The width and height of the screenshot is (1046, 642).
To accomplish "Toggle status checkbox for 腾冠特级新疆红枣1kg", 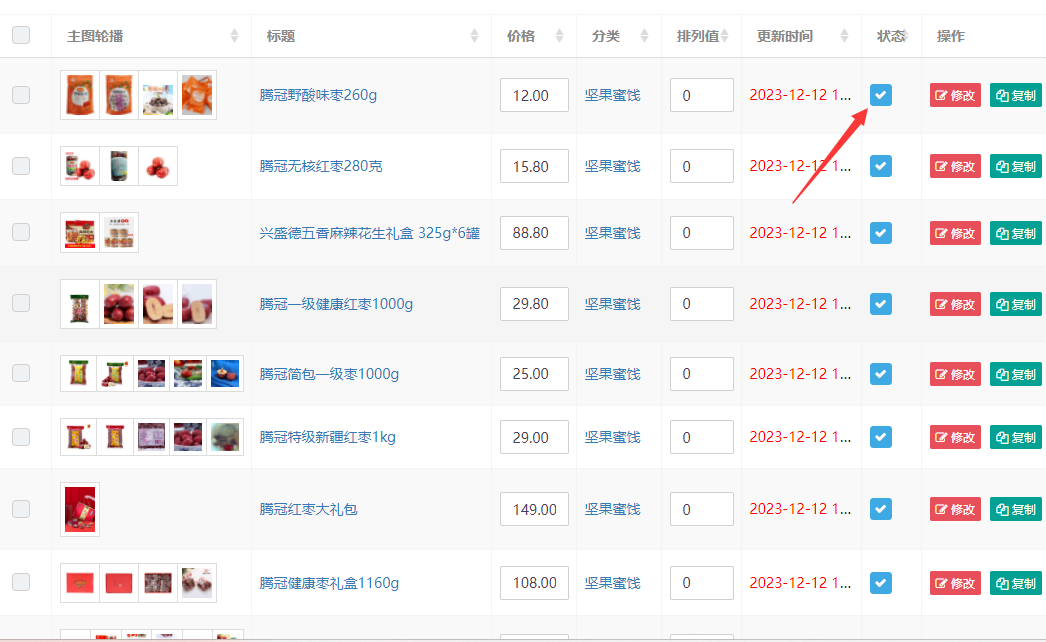I will 880,437.
